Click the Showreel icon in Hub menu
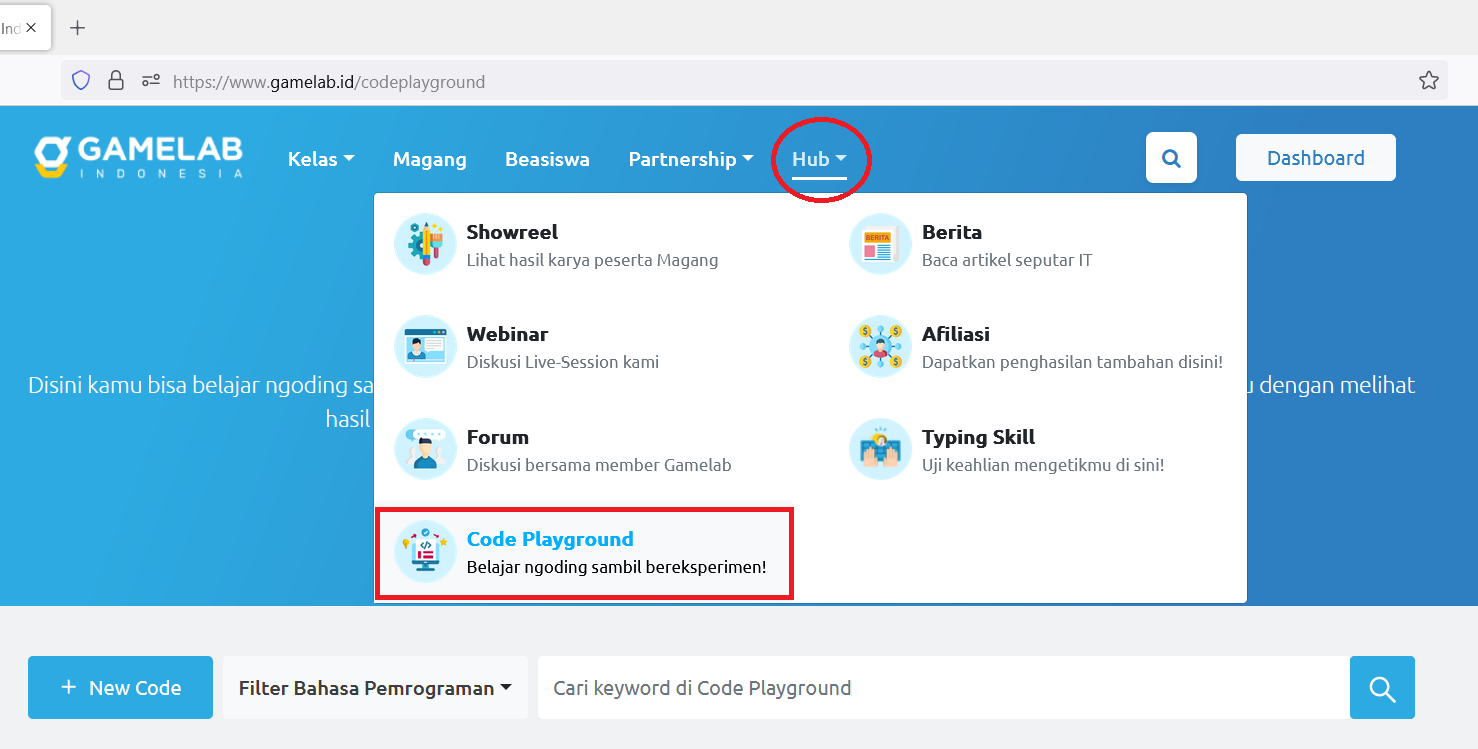The width and height of the screenshot is (1478, 749). (424, 243)
